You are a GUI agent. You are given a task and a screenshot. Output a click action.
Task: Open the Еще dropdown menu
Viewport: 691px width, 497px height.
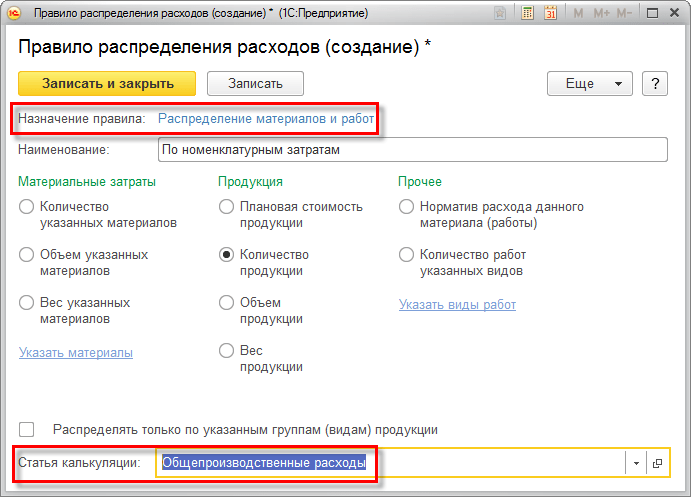591,84
